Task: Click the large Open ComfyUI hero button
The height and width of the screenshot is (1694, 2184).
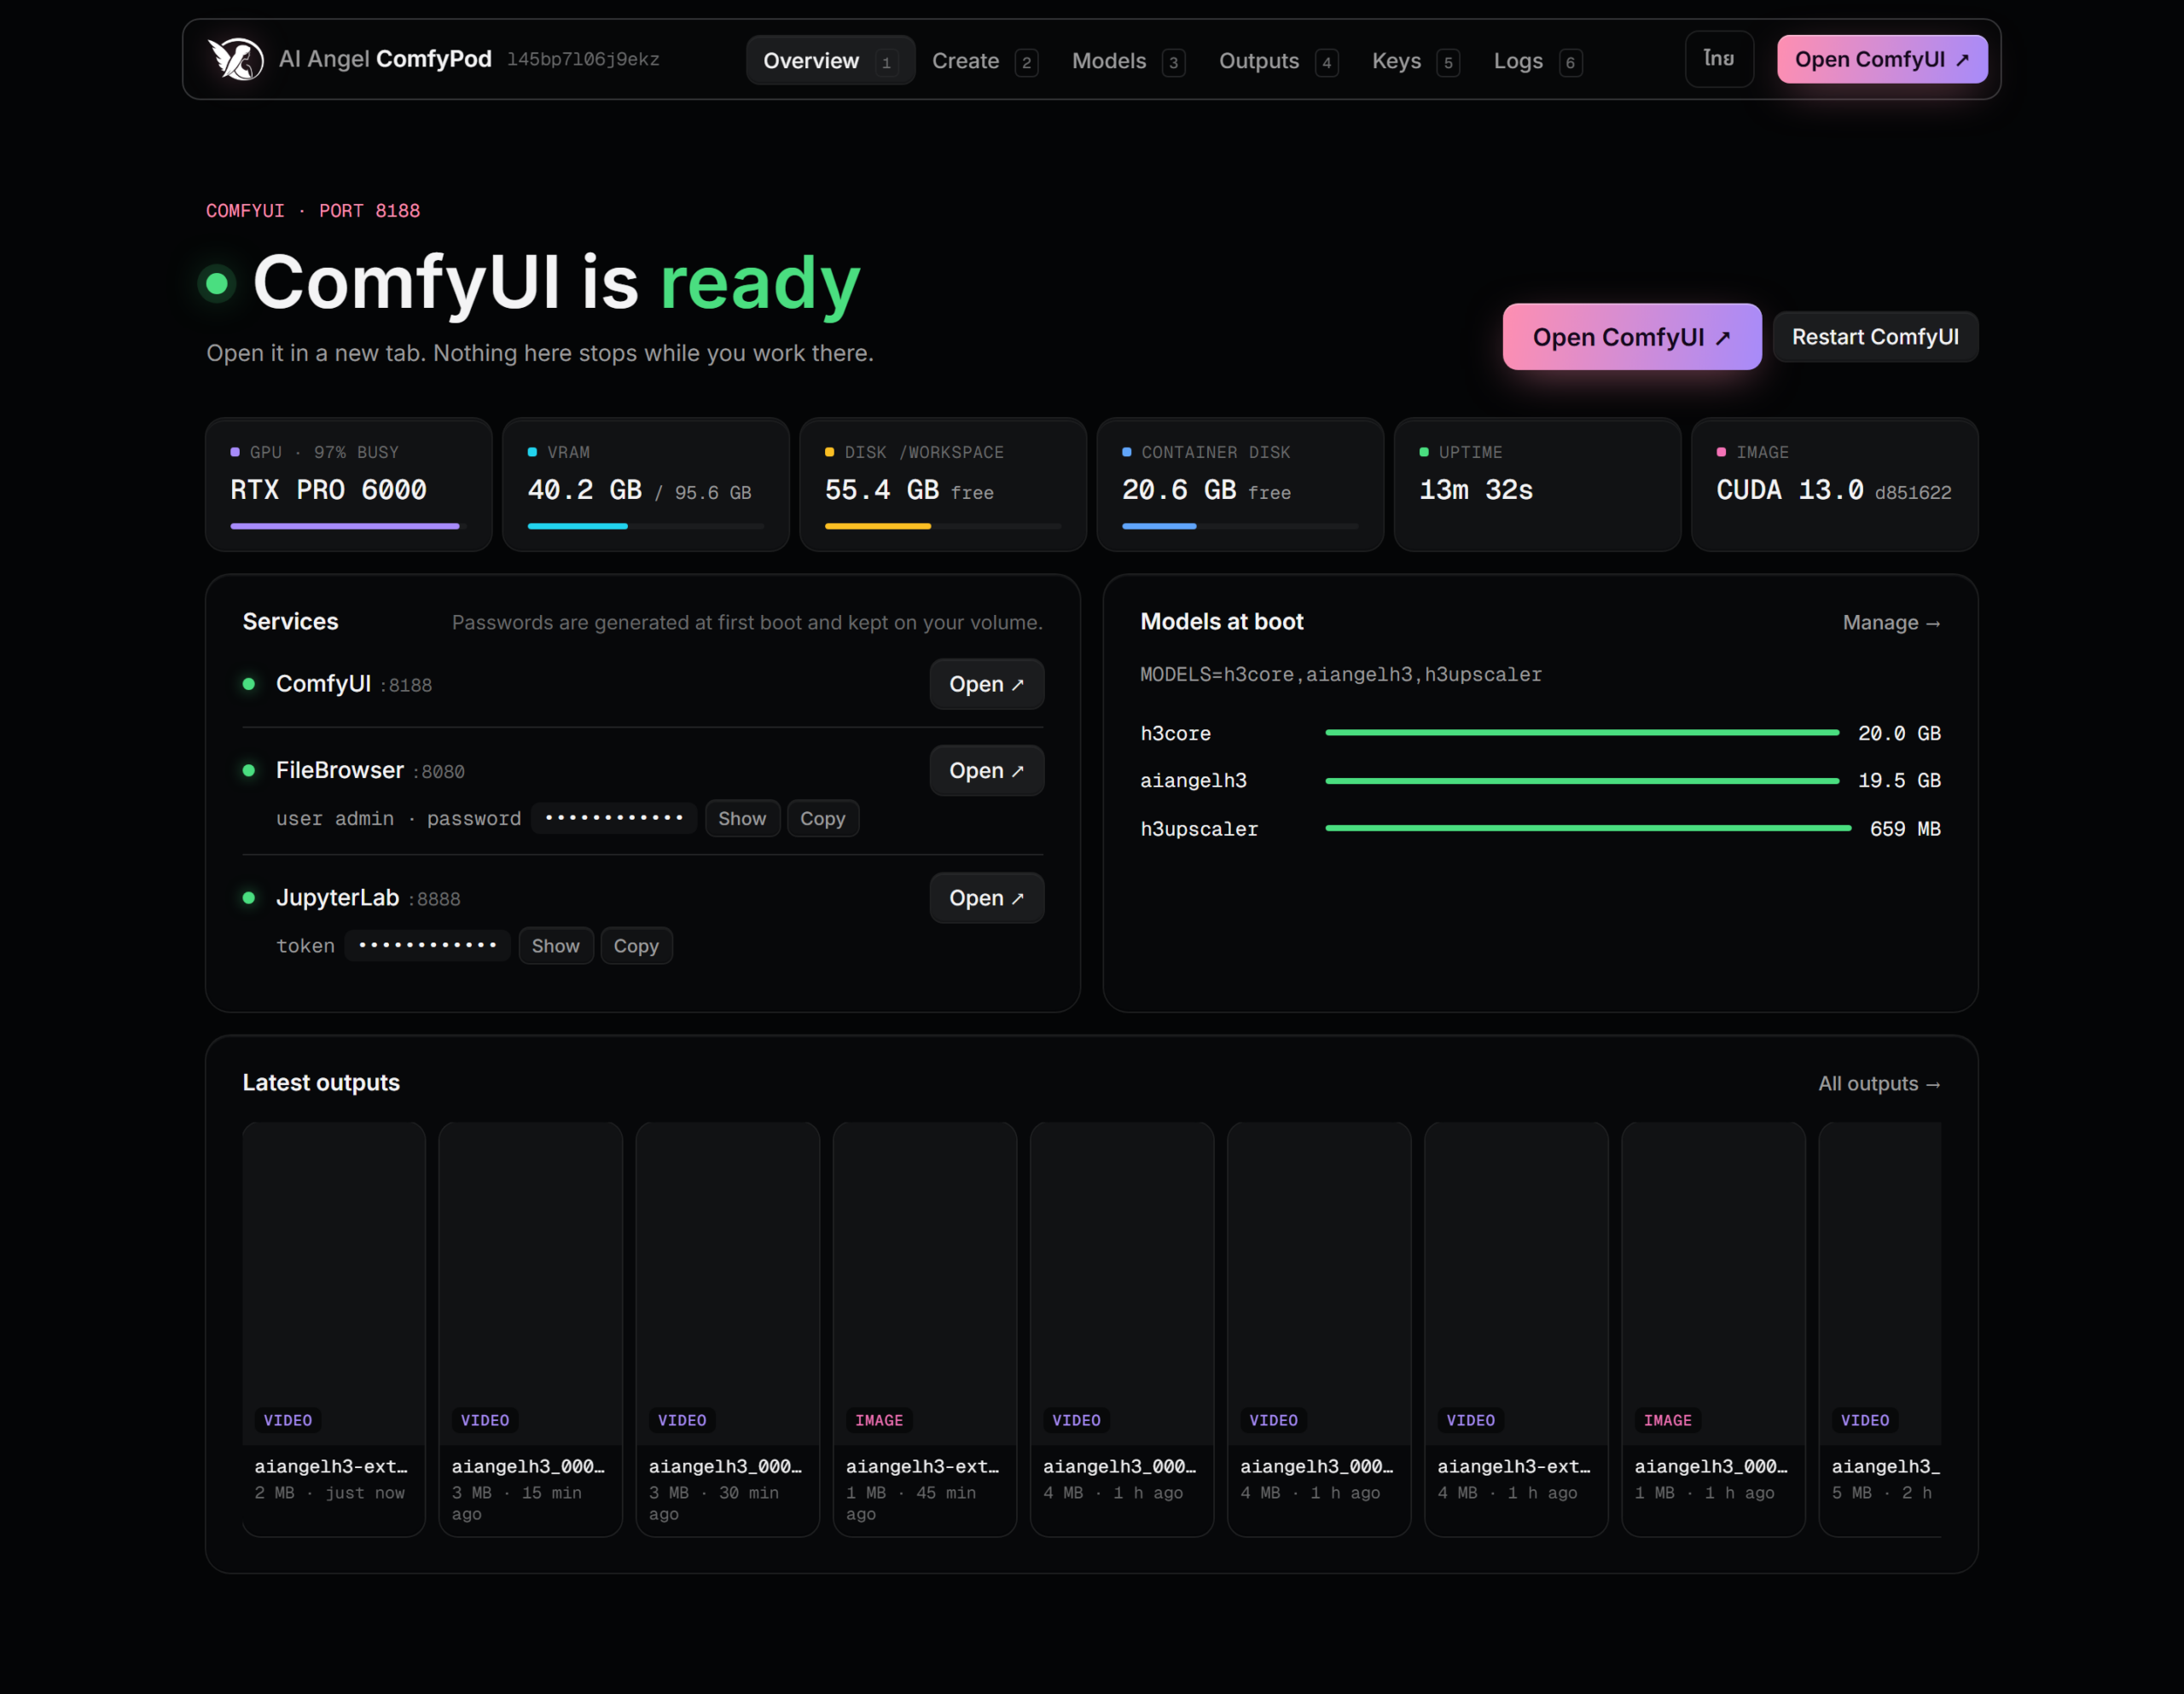Action: (x=1631, y=337)
